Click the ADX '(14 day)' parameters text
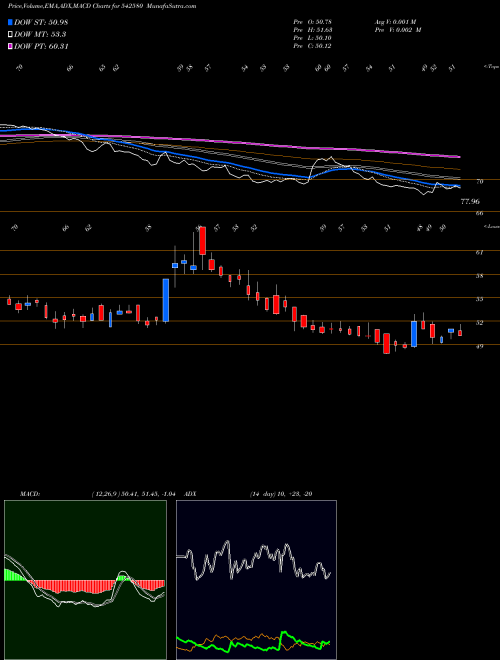The height and width of the screenshot is (660, 500). tap(263, 494)
